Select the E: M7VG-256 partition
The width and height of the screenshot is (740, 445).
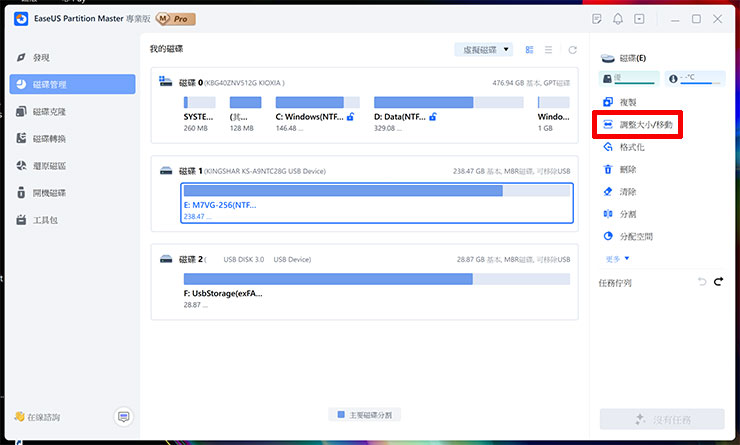377,203
